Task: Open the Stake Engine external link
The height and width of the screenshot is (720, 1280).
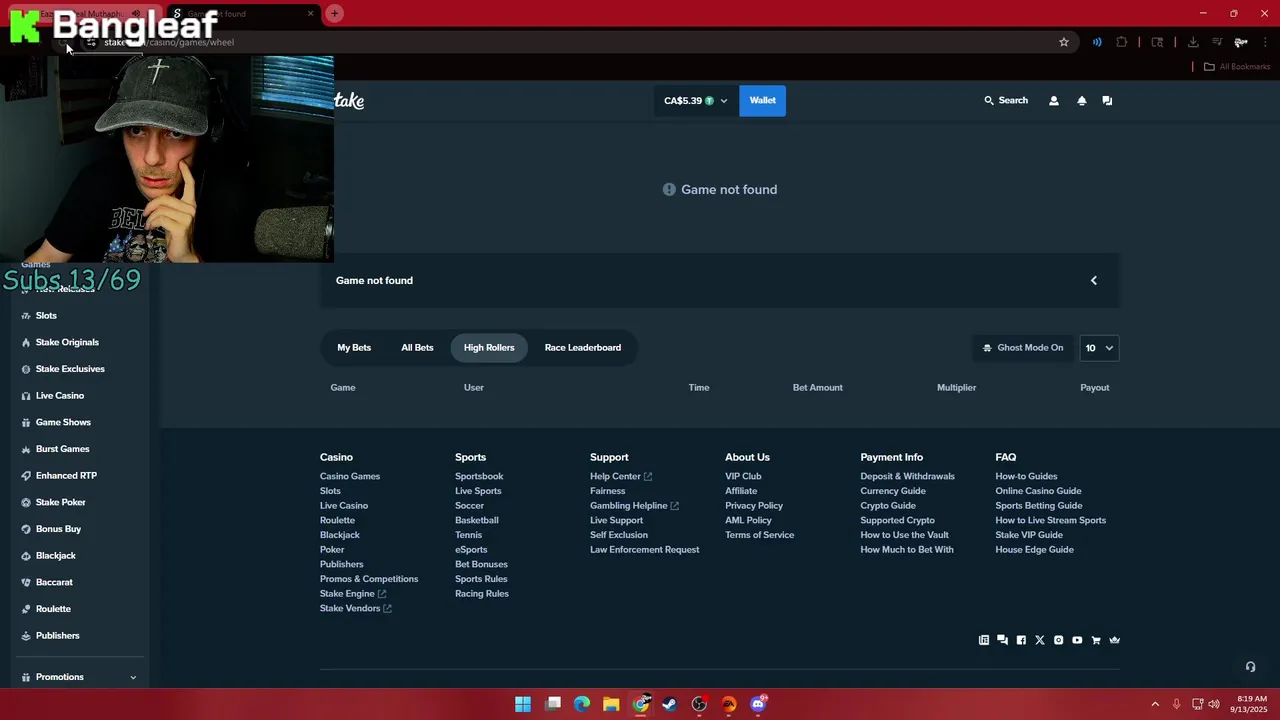Action: 353,594
